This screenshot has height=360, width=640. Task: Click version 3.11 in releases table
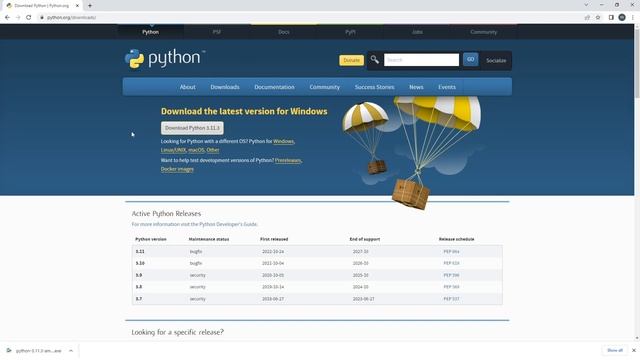pyautogui.click(x=140, y=251)
